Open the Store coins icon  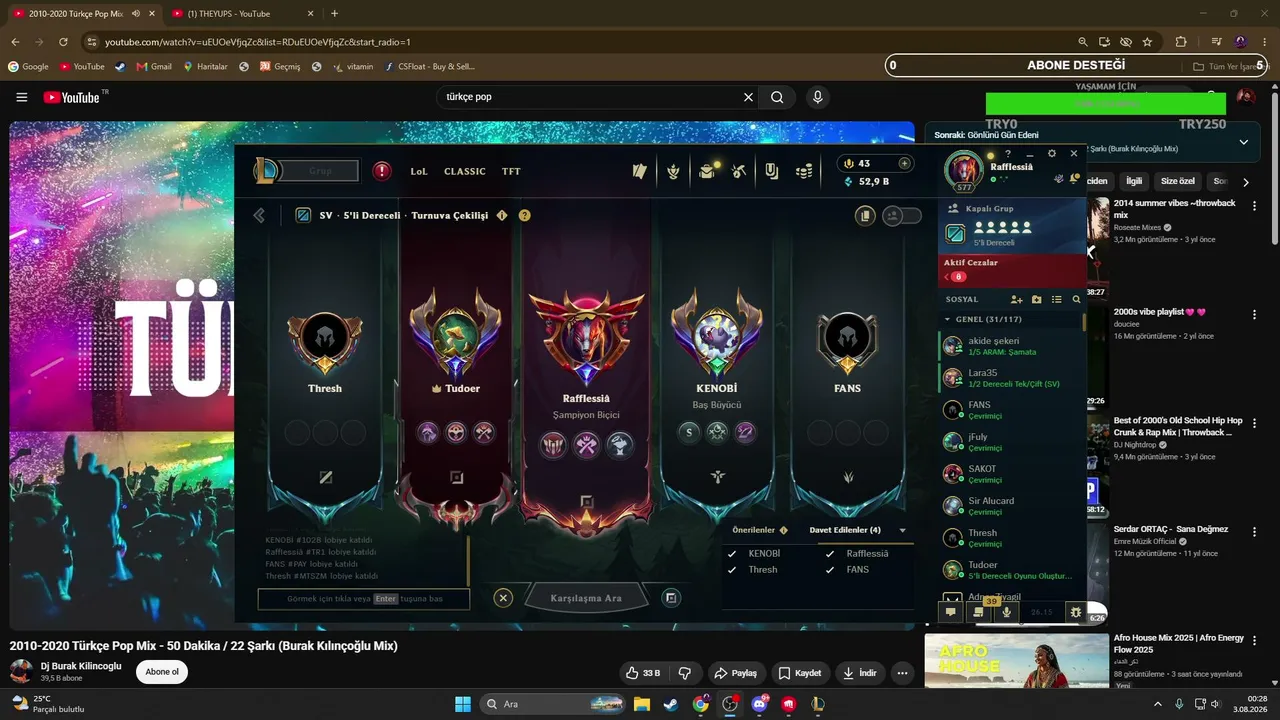[804, 171]
